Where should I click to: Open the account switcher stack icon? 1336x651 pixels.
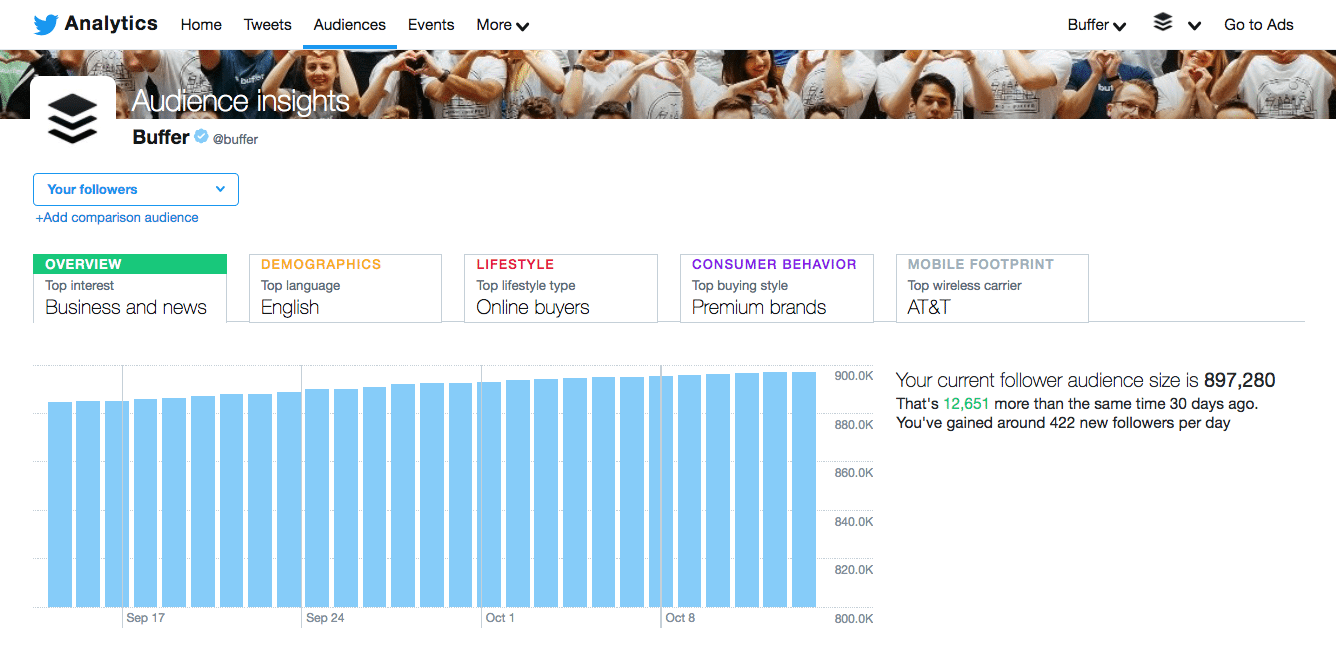point(1163,23)
